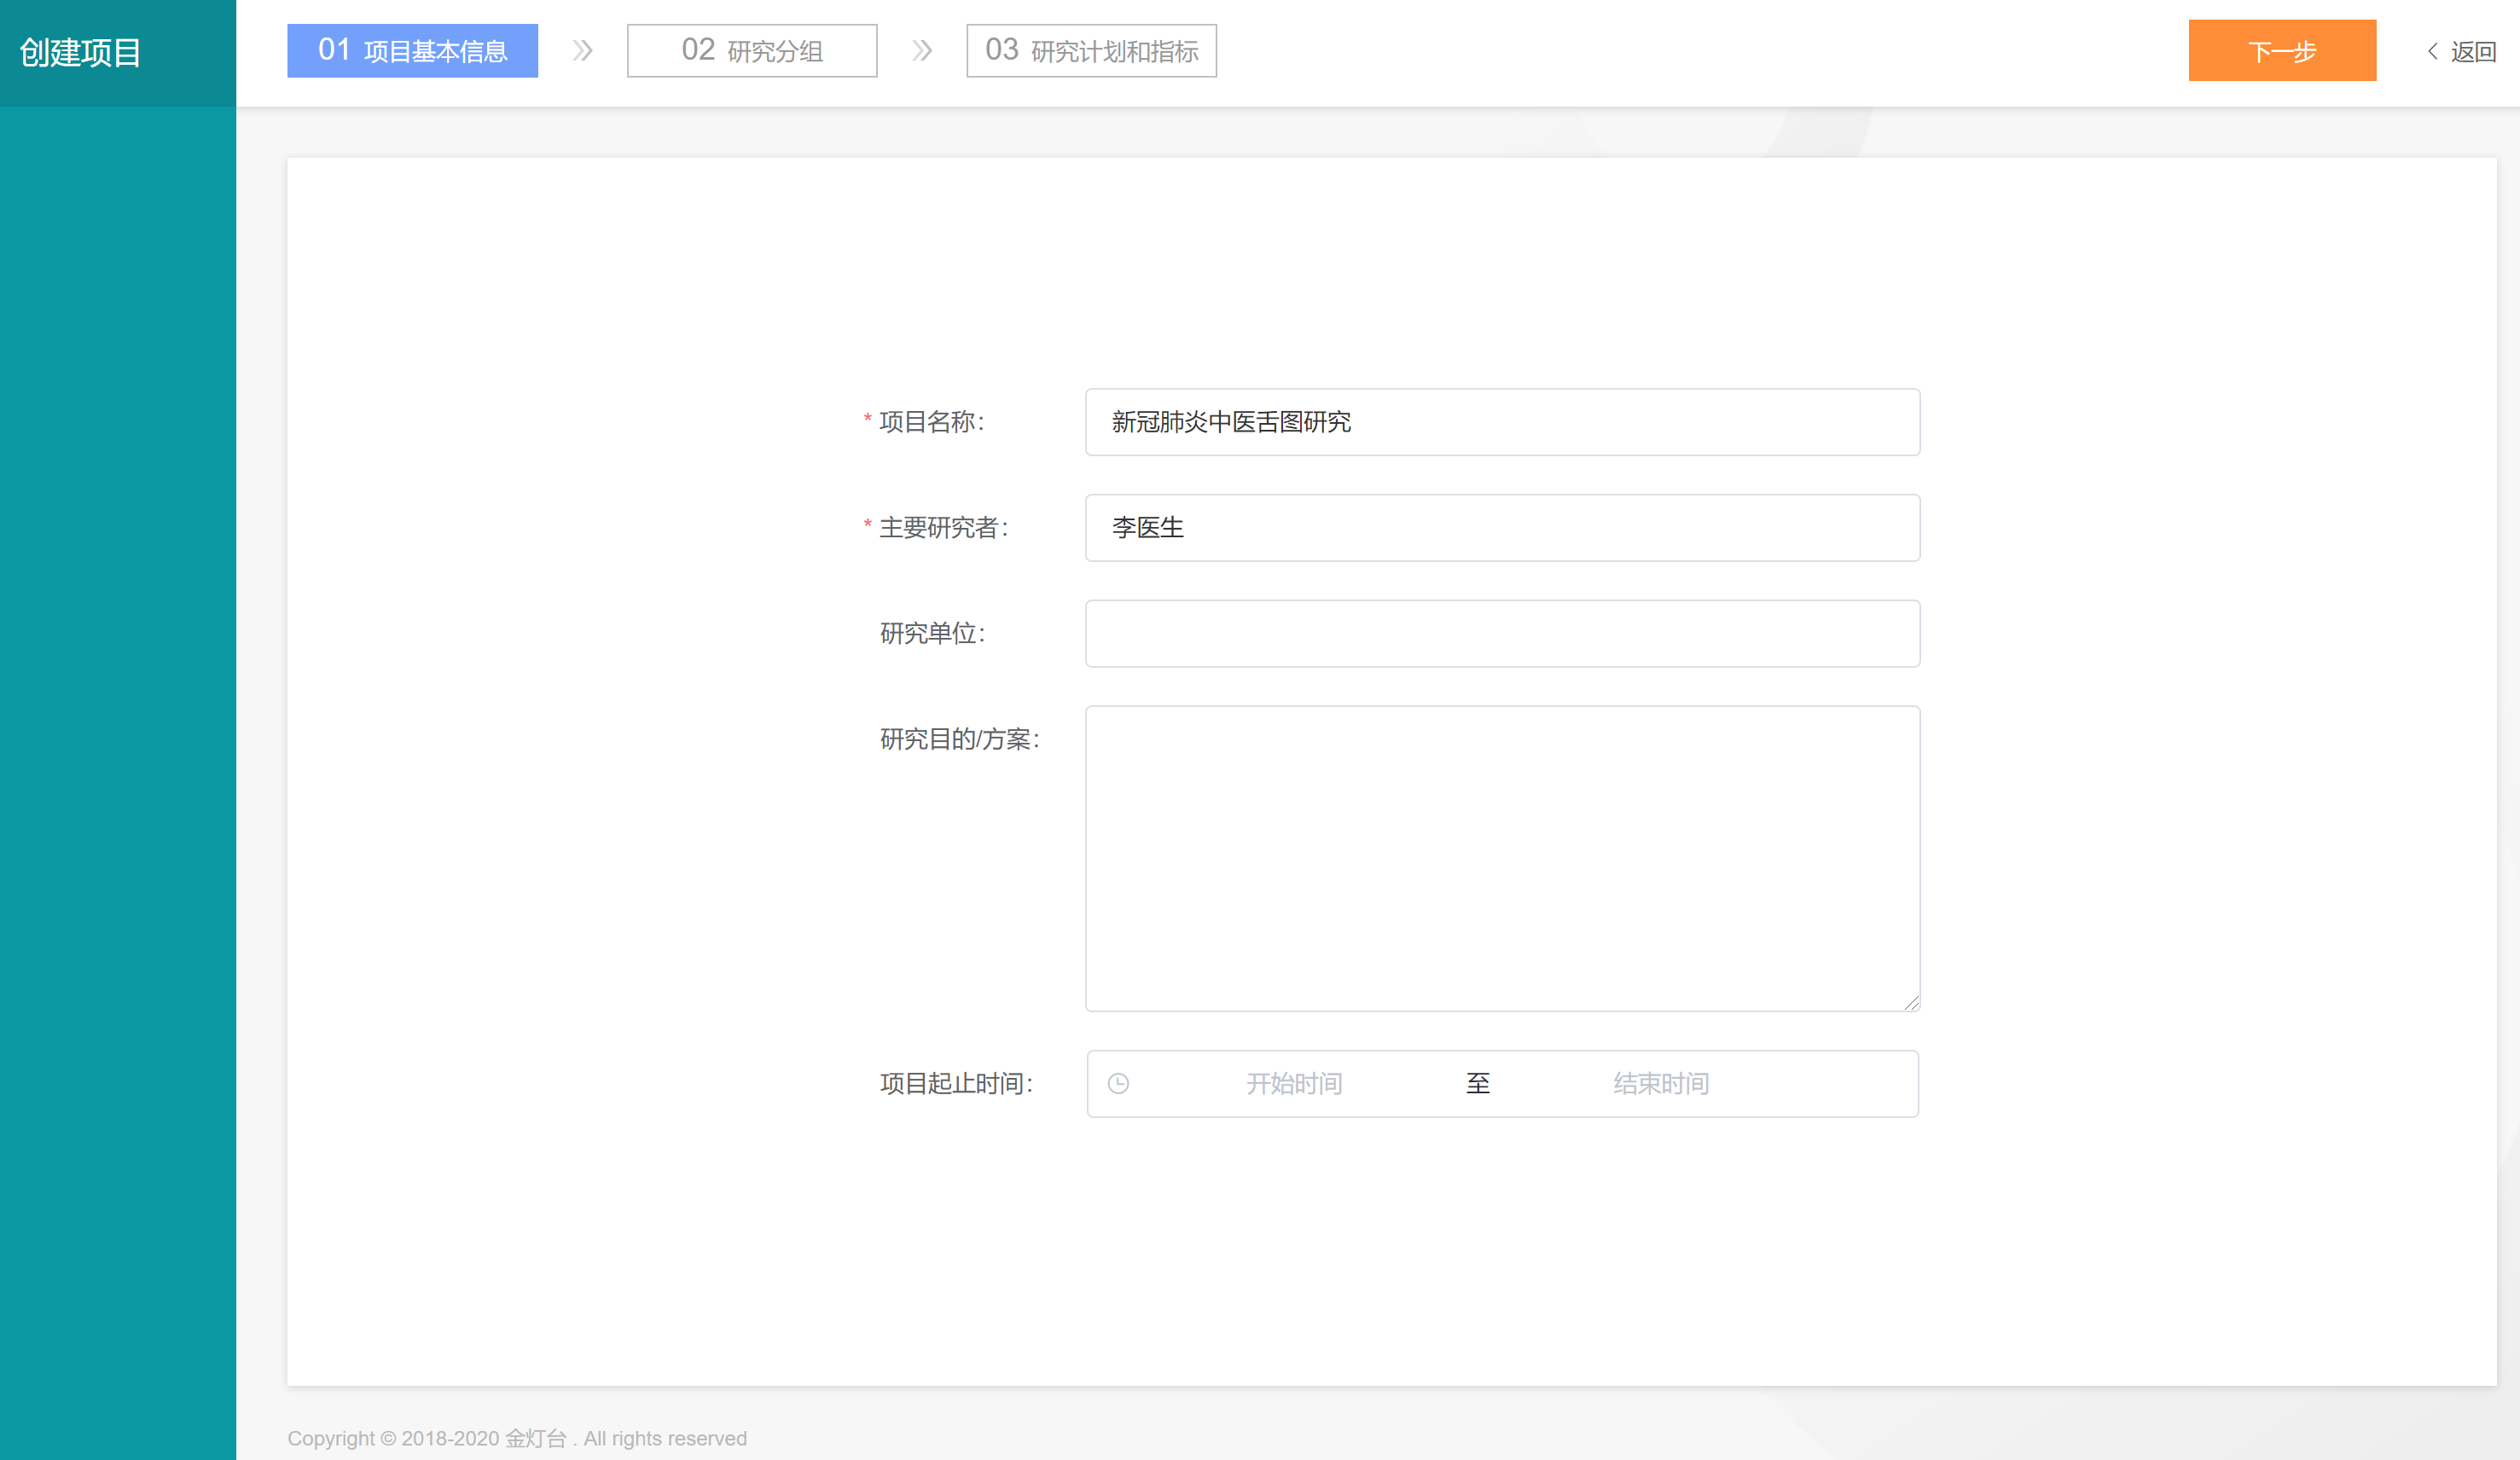Image resolution: width=2520 pixels, height=1460 pixels.
Task: Click the empty 研究单位 field
Action: [1501, 634]
